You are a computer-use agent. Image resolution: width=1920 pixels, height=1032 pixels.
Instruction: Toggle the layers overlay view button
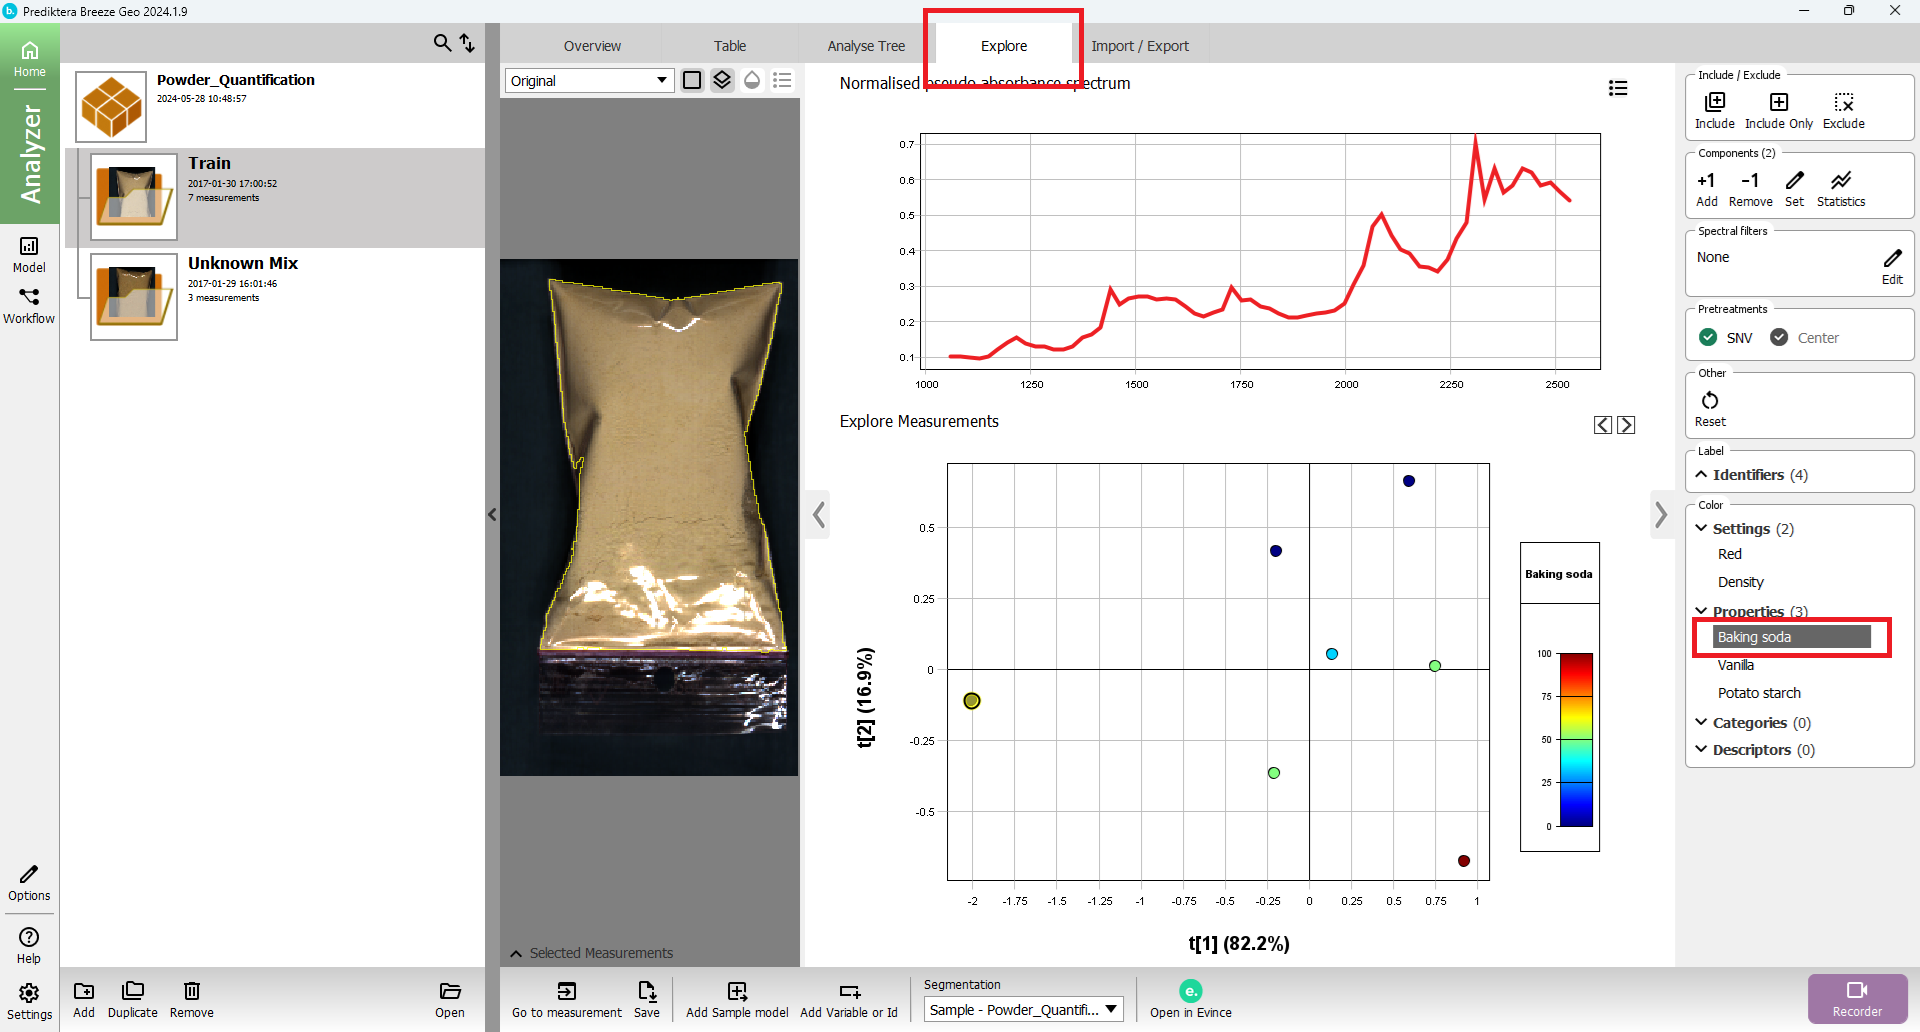(x=722, y=81)
